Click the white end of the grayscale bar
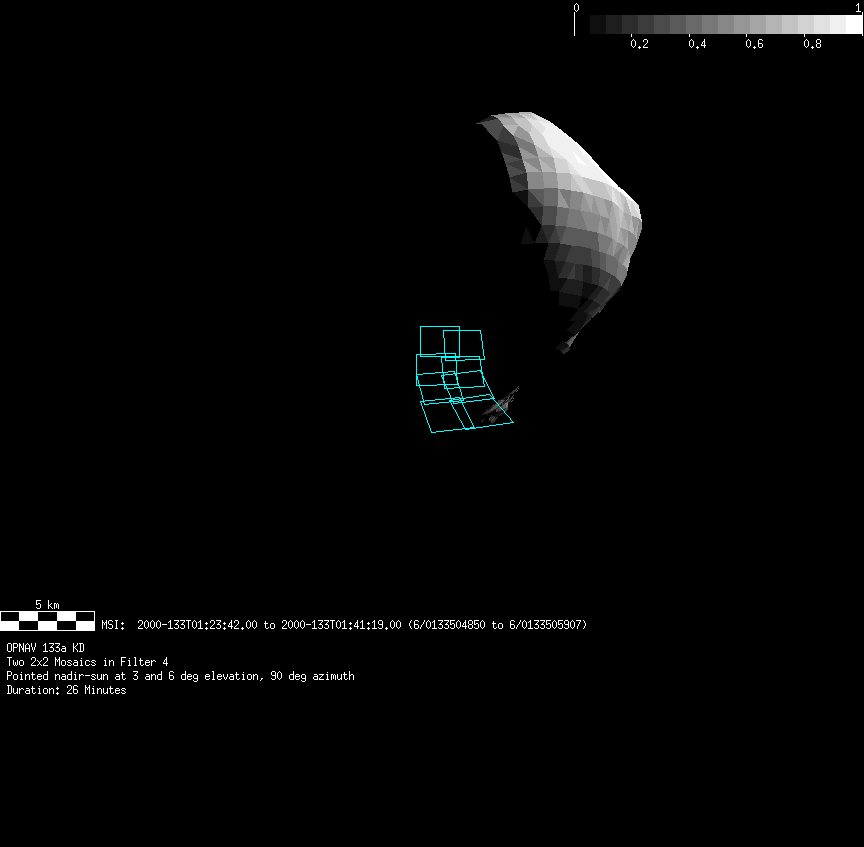 (852, 24)
